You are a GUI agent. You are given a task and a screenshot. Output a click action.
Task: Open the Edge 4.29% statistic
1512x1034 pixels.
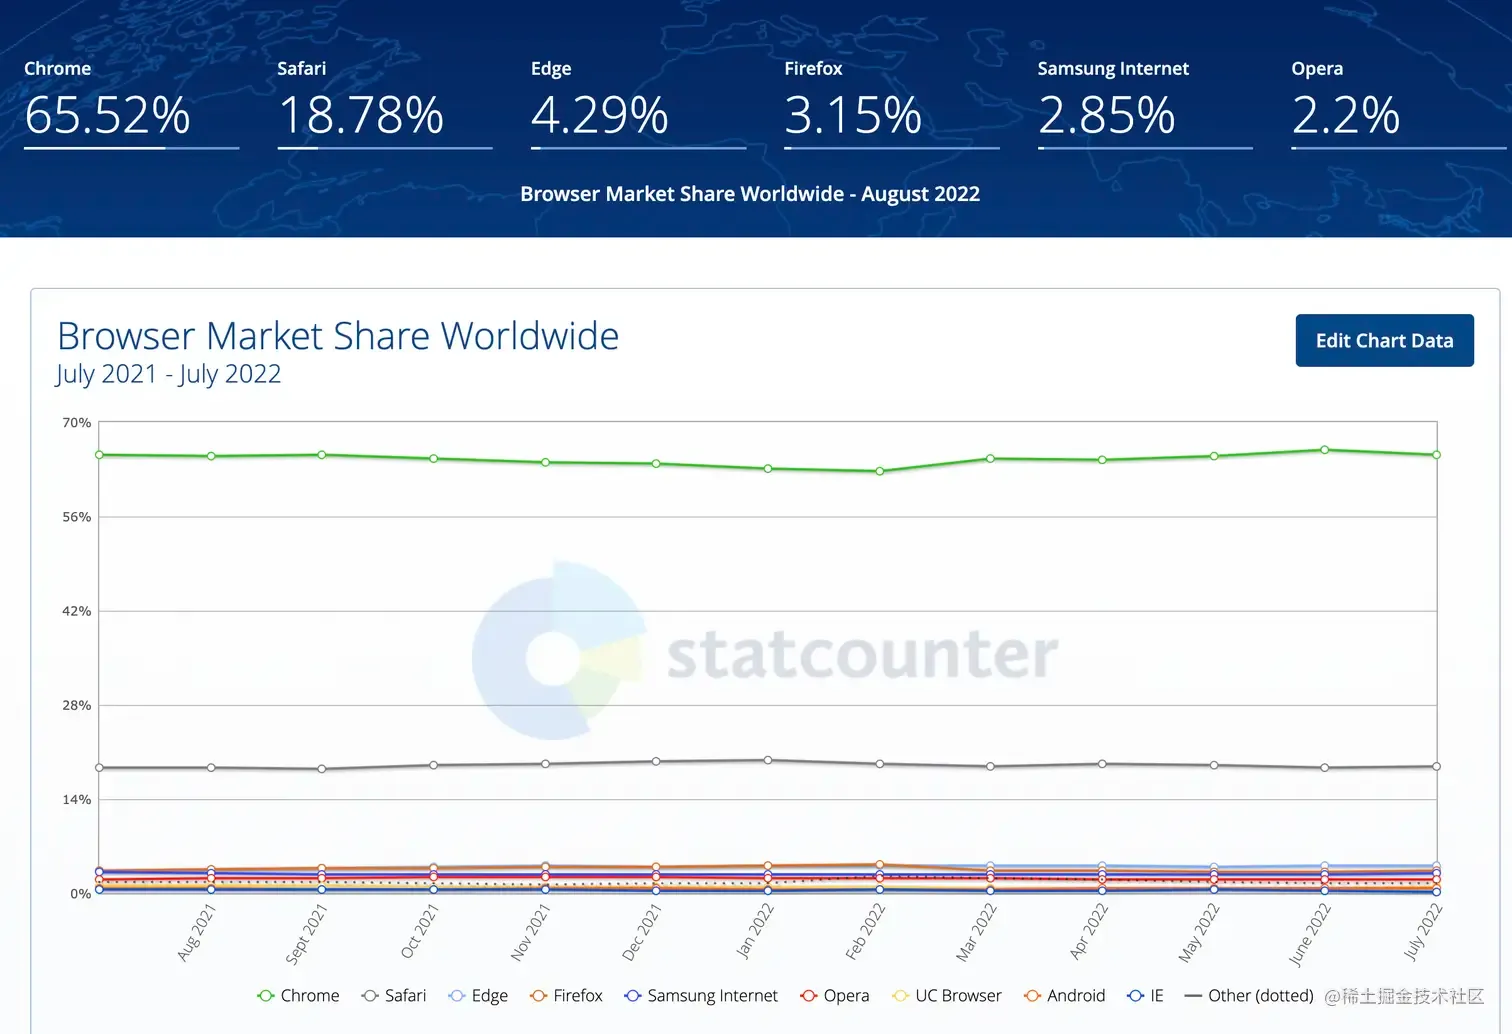tap(638, 104)
